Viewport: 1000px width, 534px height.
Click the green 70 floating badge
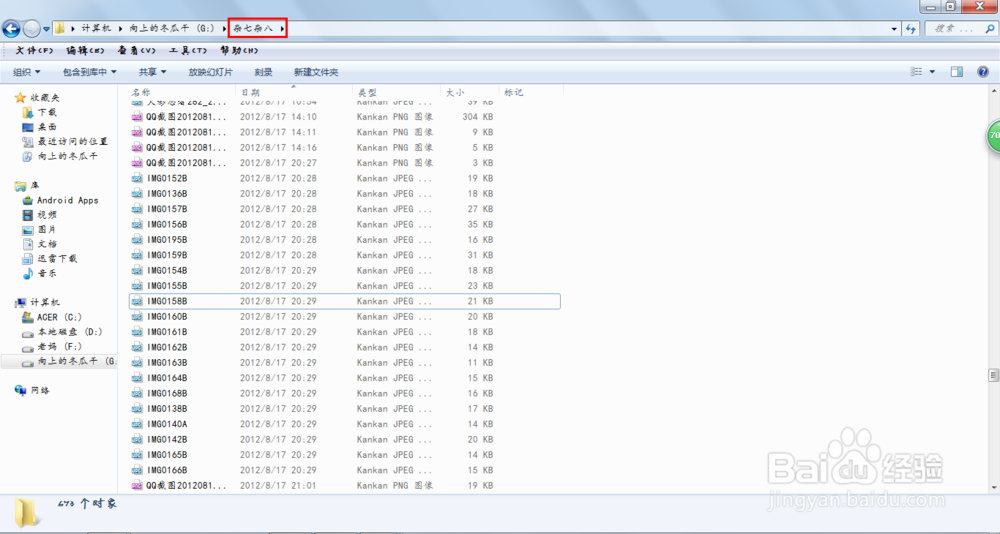994,135
